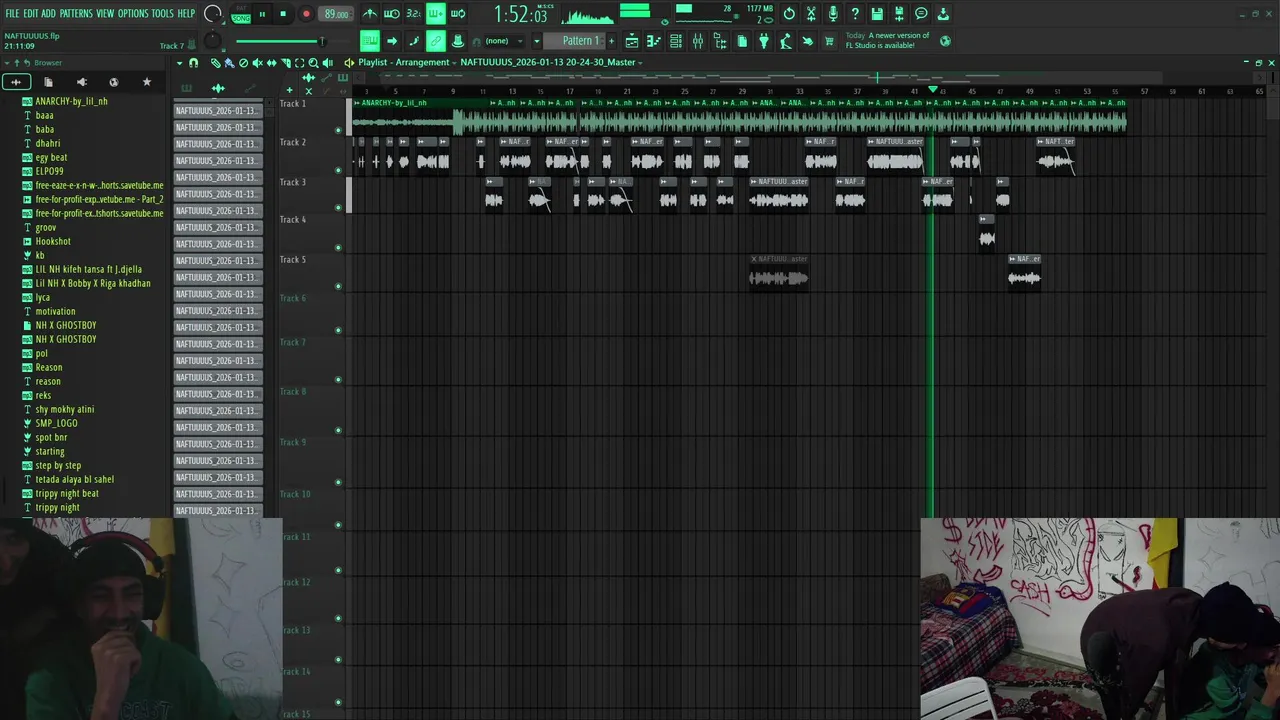
Task: Click the time display 1:52:03
Action: click(522, 15)
